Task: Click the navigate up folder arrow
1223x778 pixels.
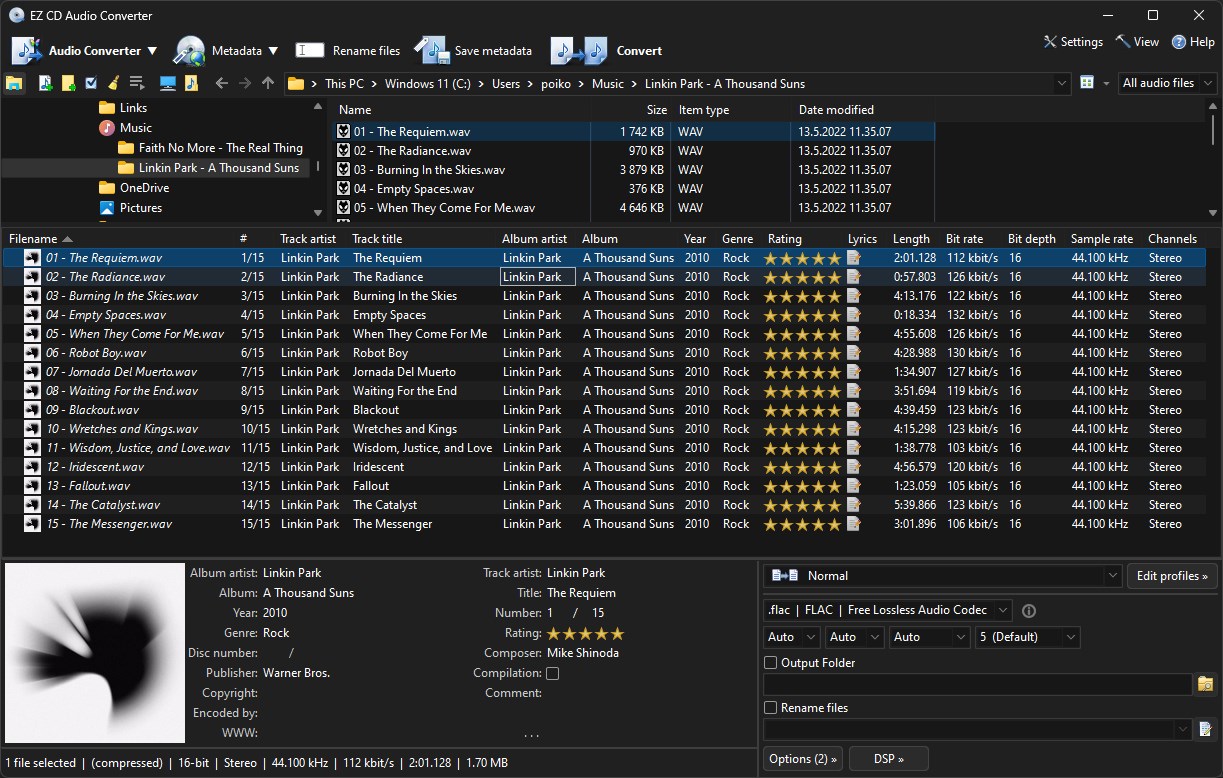Action: point(267,83)
